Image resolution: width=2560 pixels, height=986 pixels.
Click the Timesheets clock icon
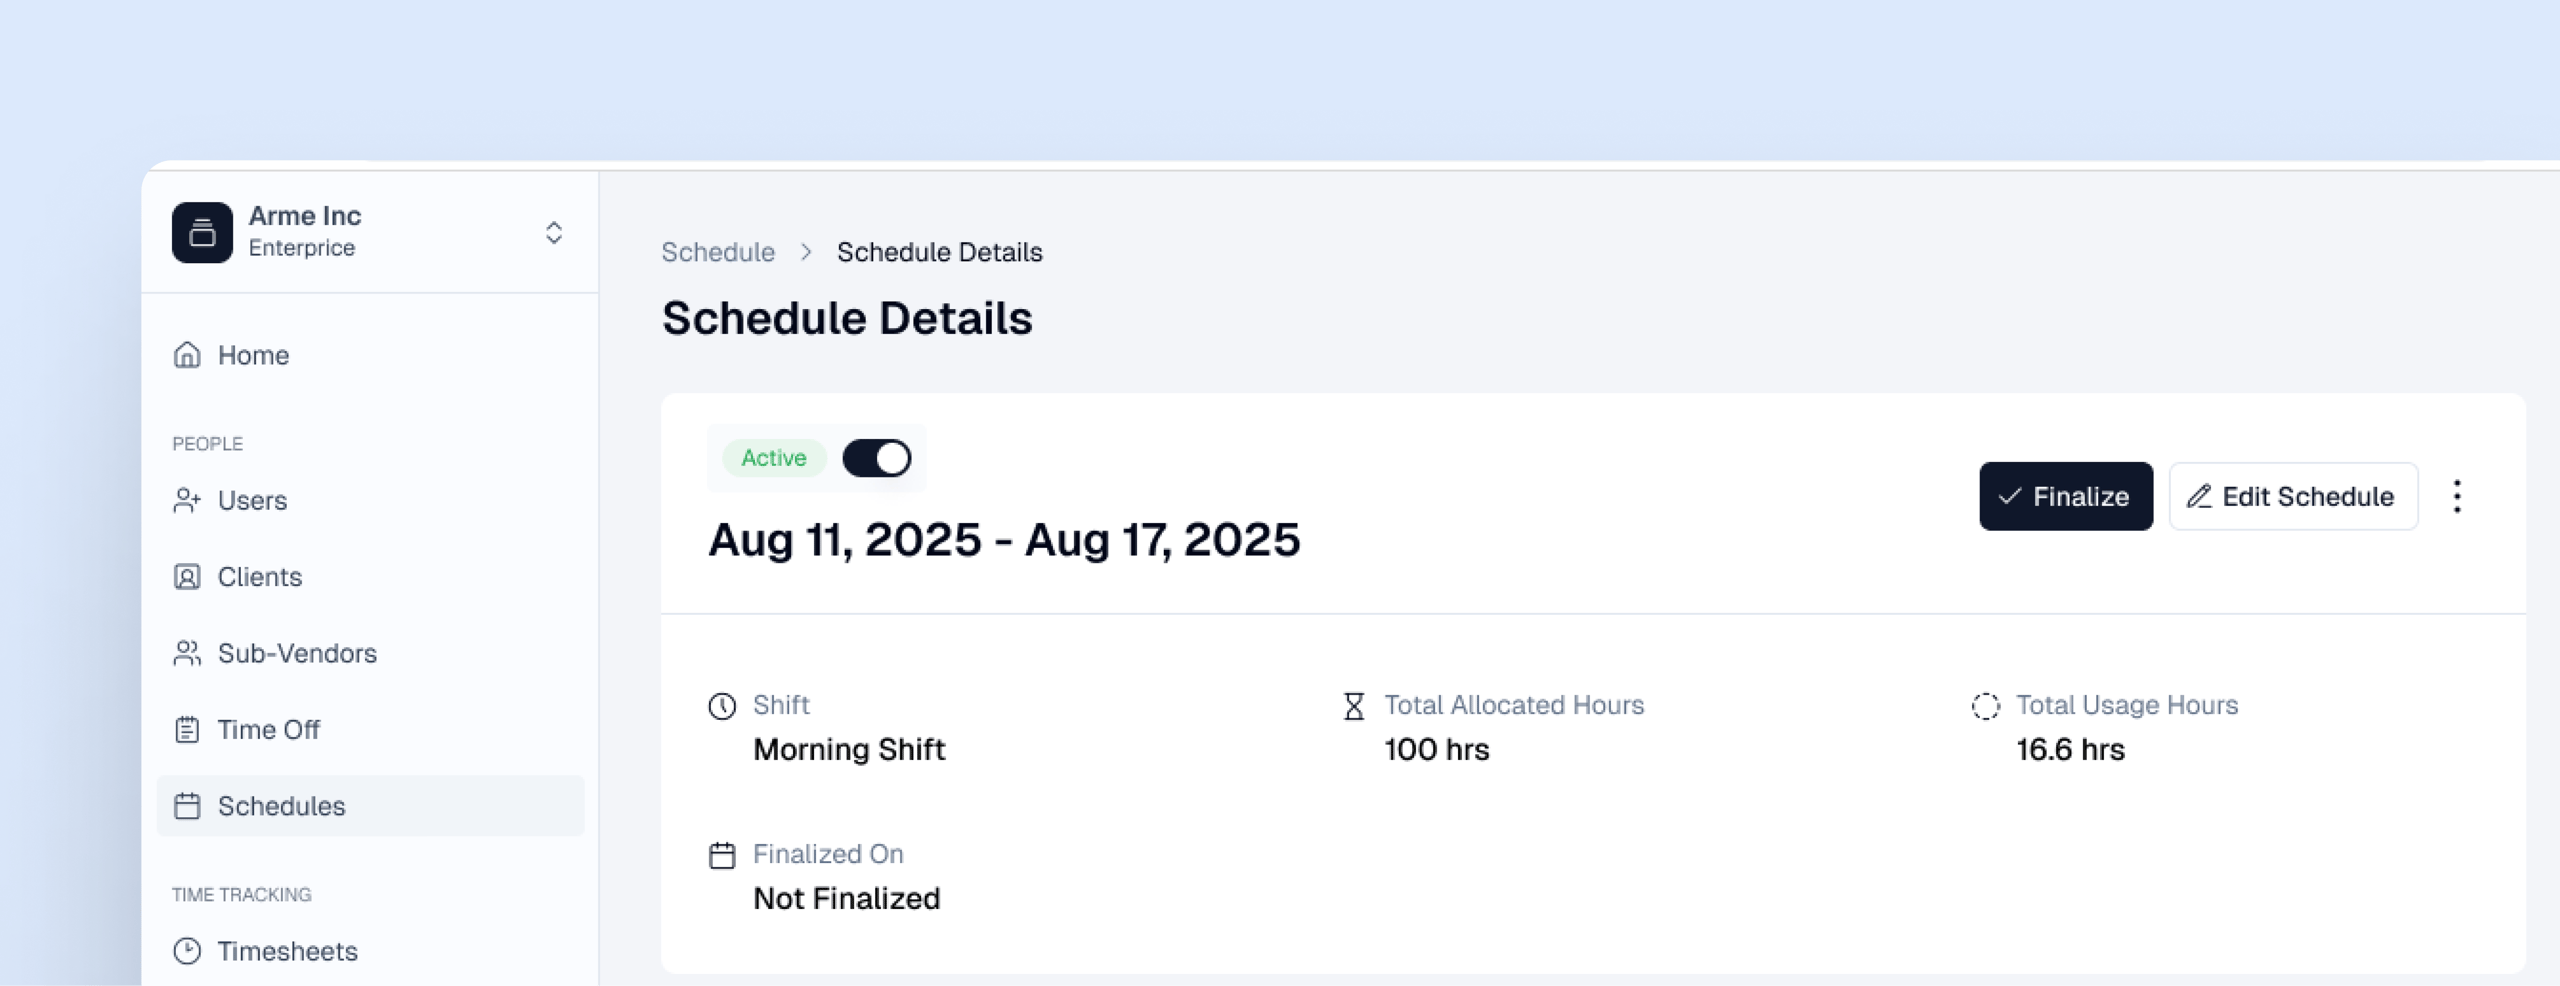(x=187, y=951)
